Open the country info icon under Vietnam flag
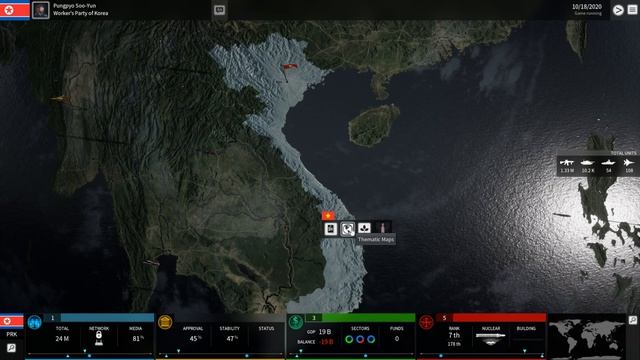The height and width of the screenshot is (360, 640). pyautogui.click(x=331, y=229)
